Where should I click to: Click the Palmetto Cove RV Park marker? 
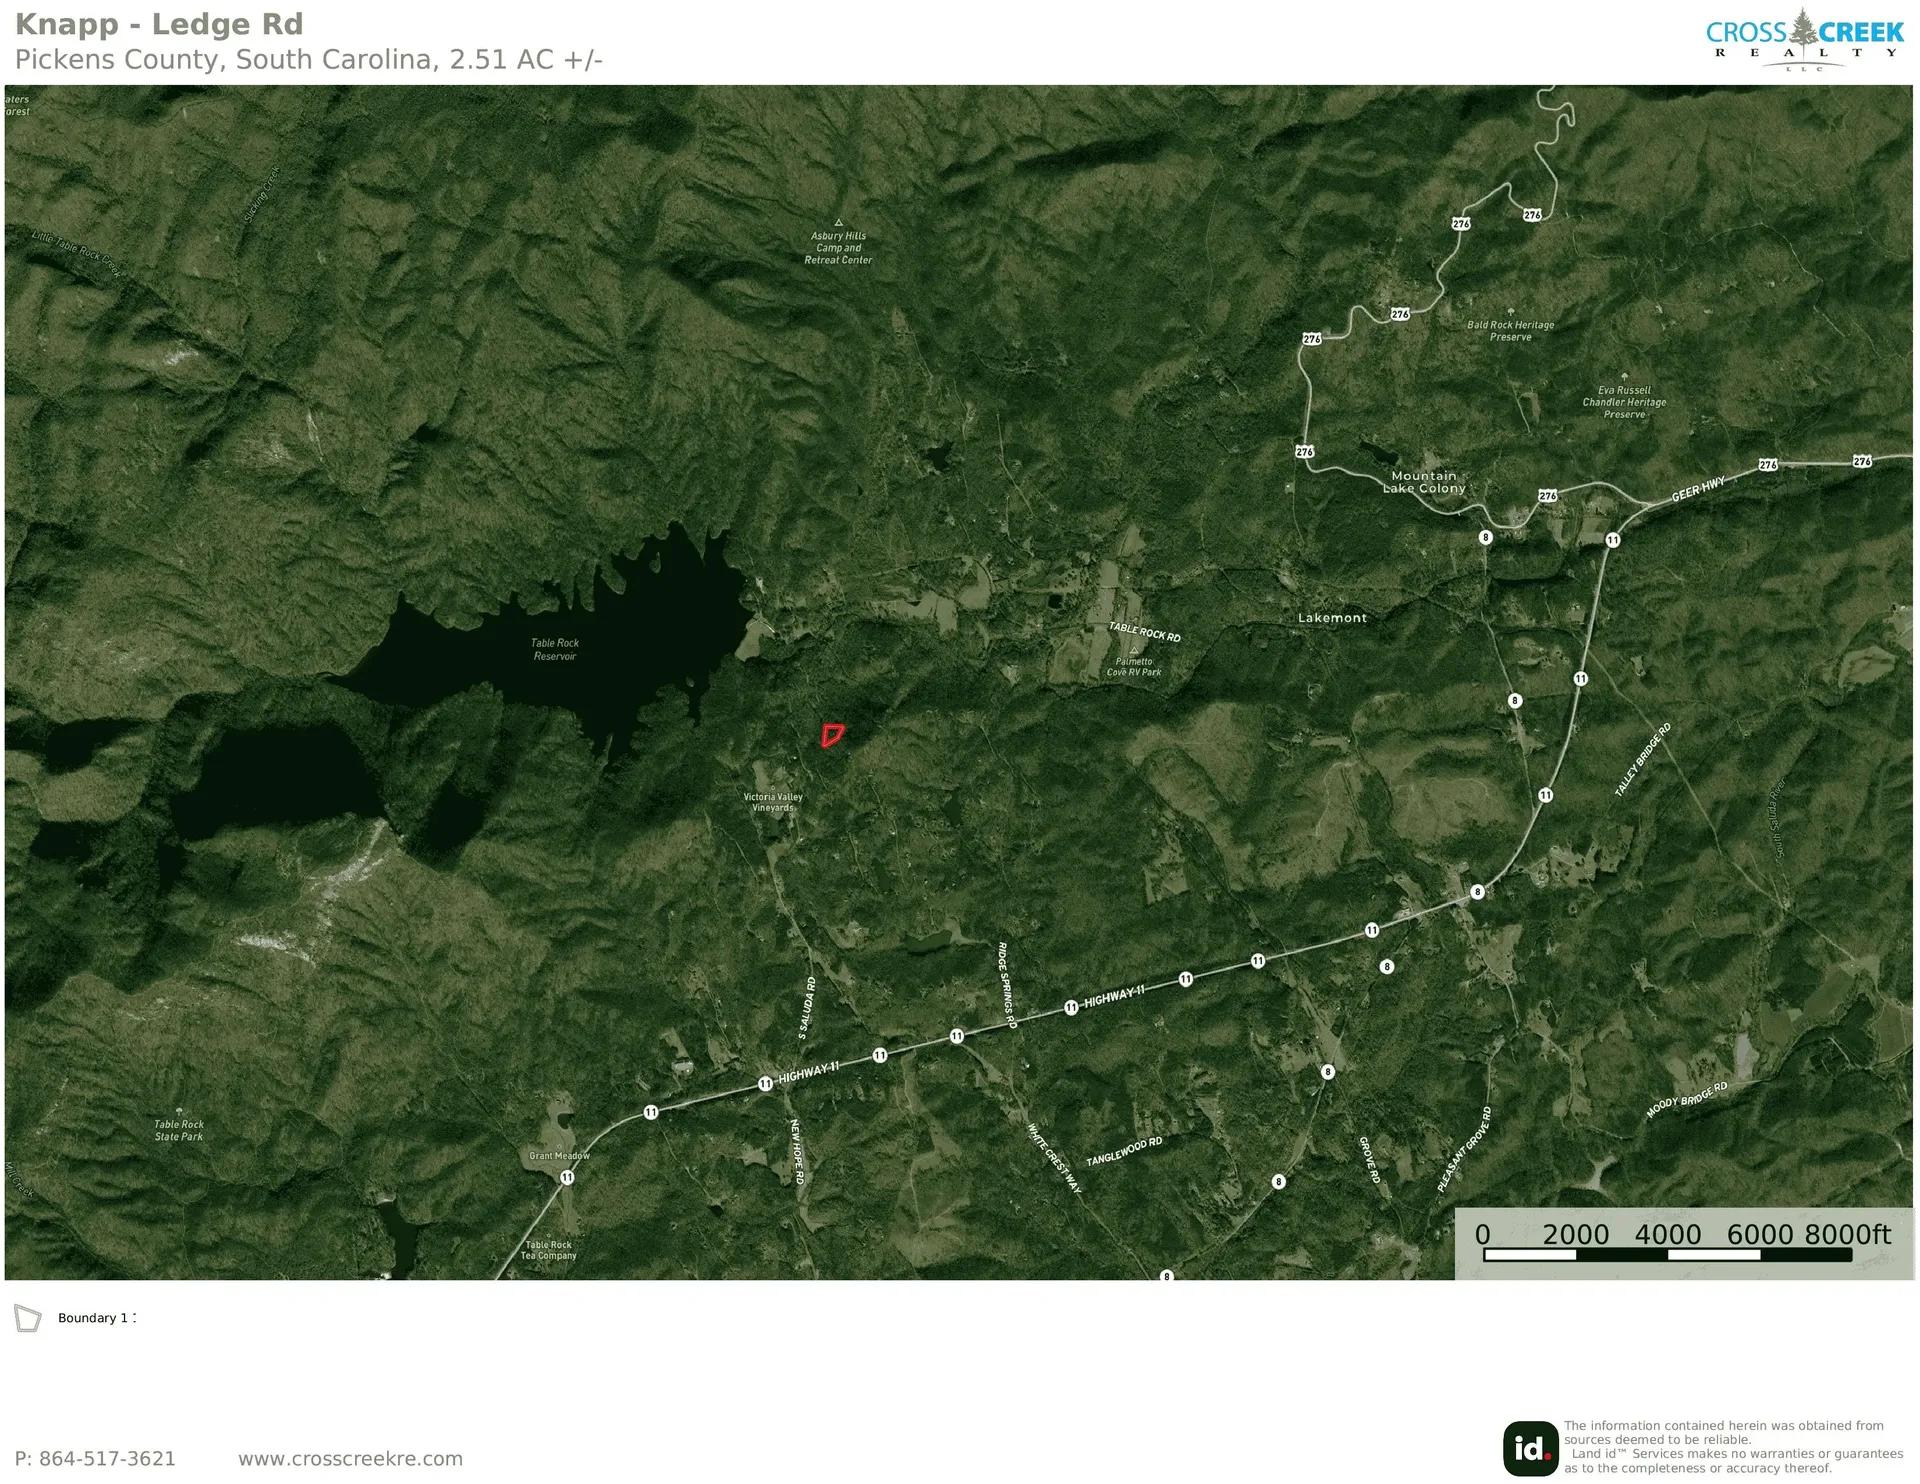[x=1134, y=650]
